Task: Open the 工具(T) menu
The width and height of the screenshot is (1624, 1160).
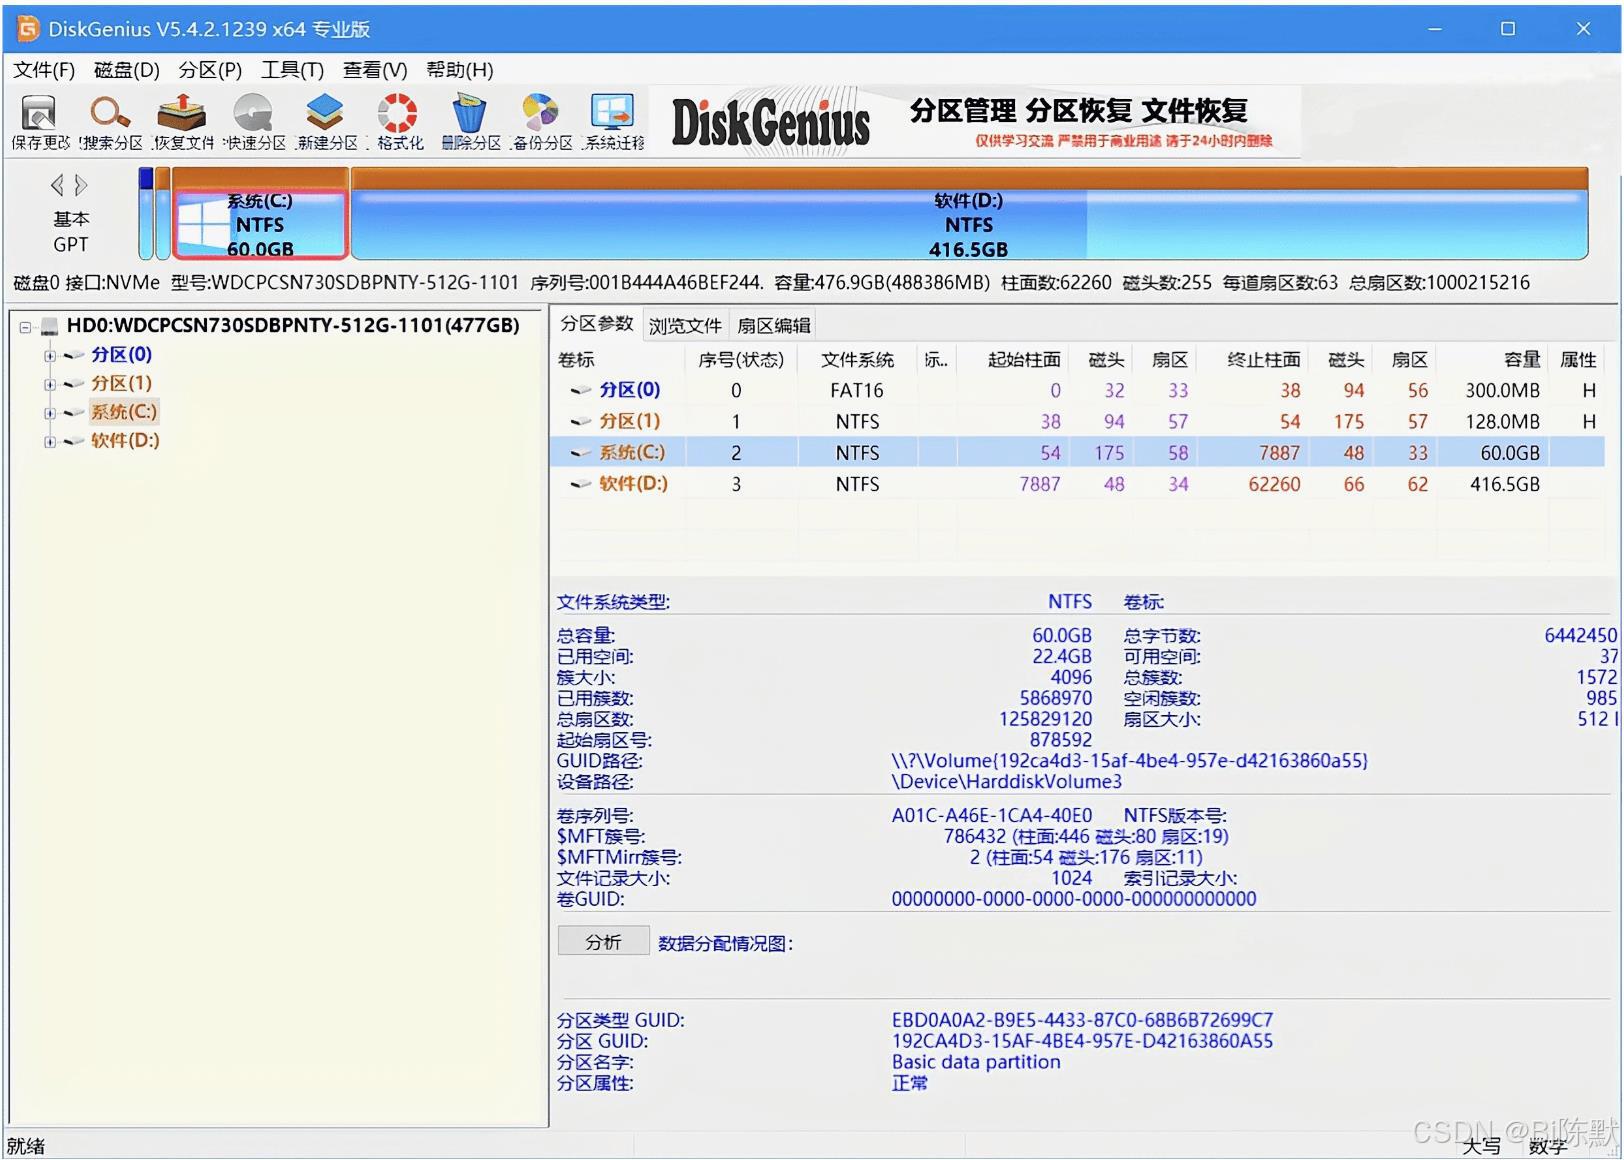Action: pyautogui.click(x=293, y=70)
